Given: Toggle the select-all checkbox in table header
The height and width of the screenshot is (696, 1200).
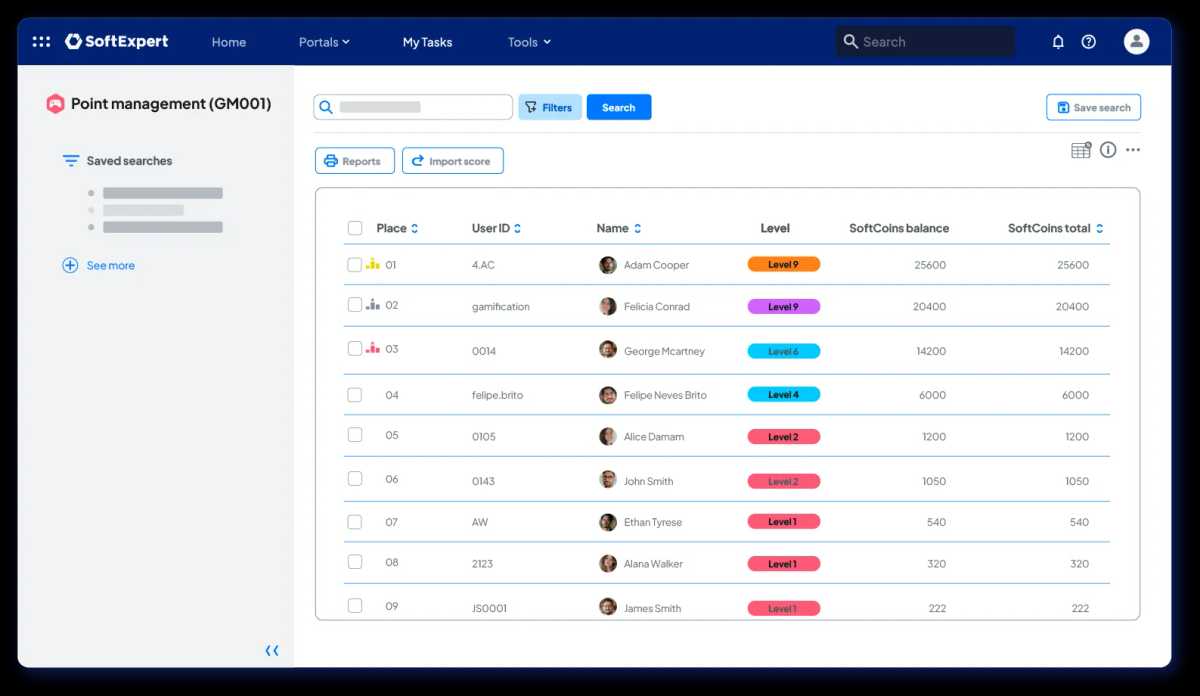Looking at the screenshot, I should 355,228.
